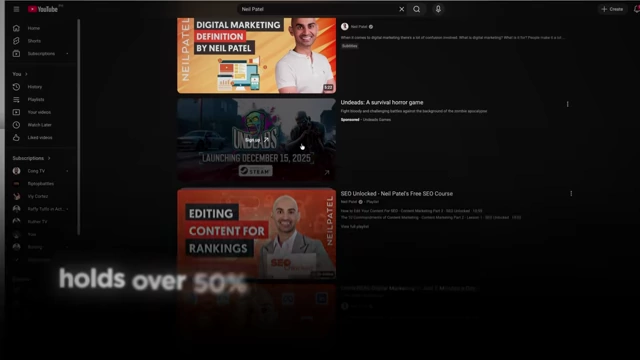The image size is (640, 360).
Task: Click the sidebar scrollbar
Action: 78,127
